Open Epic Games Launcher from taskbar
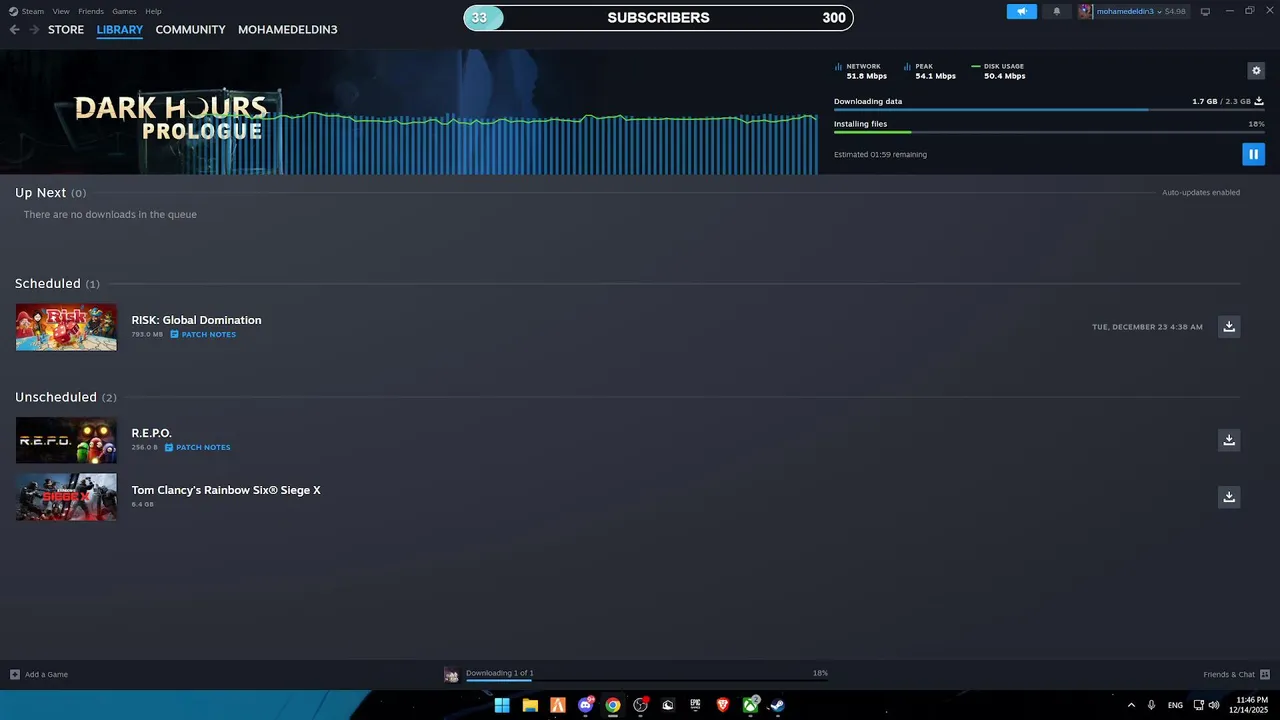1280x720 pixels. point(695,705)
